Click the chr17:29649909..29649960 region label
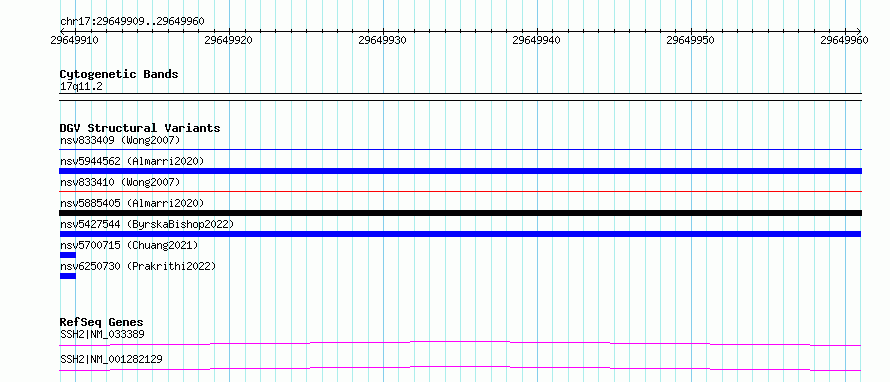Image resolution: width=890 pixels, height=382 pixels. (x=132, y=22)
